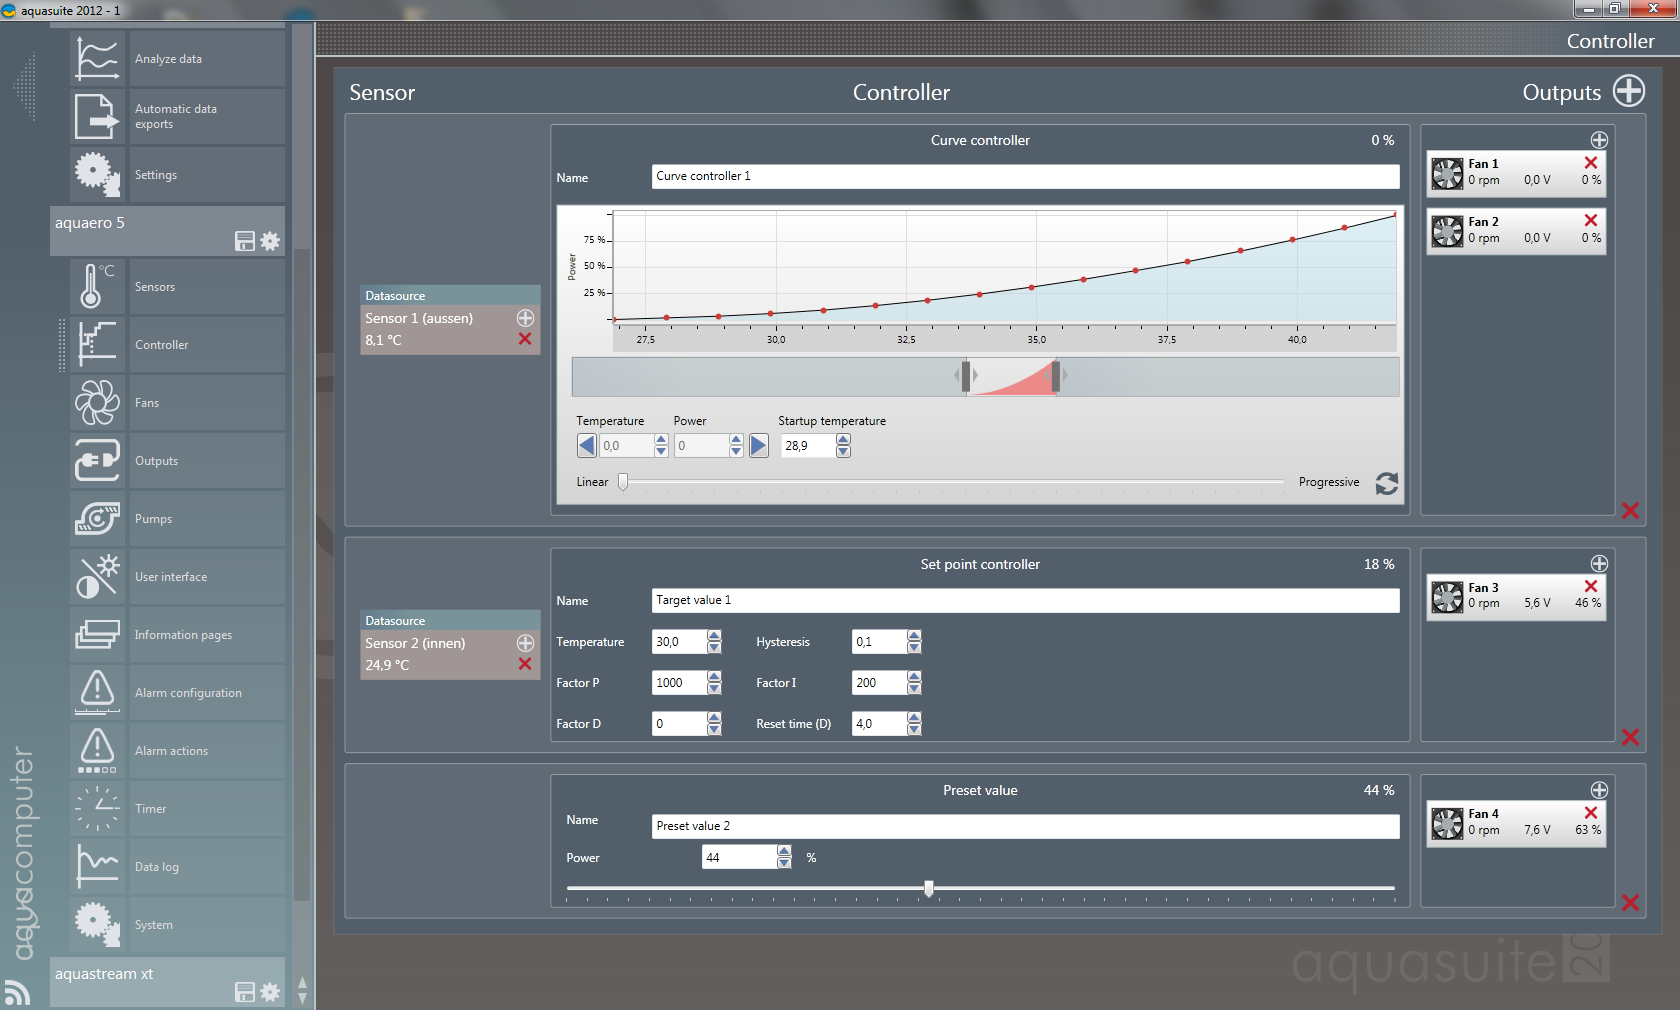The width and height of the screenshot is (1680, 1010).
Task: Adjust Hysteresis stepper arrows
Action: coord(914,642)
